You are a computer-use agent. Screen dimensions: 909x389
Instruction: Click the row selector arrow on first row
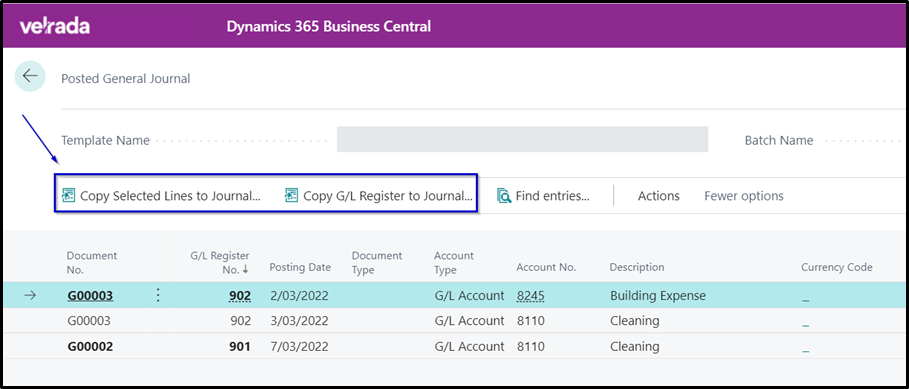(30, 296)
